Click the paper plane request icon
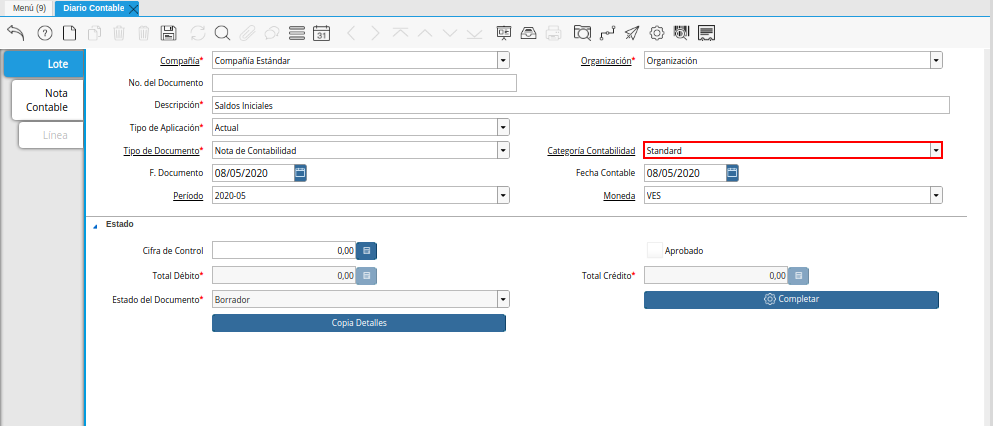The height and width of the screenshot is (426, 993). click(x=632, y=33)
